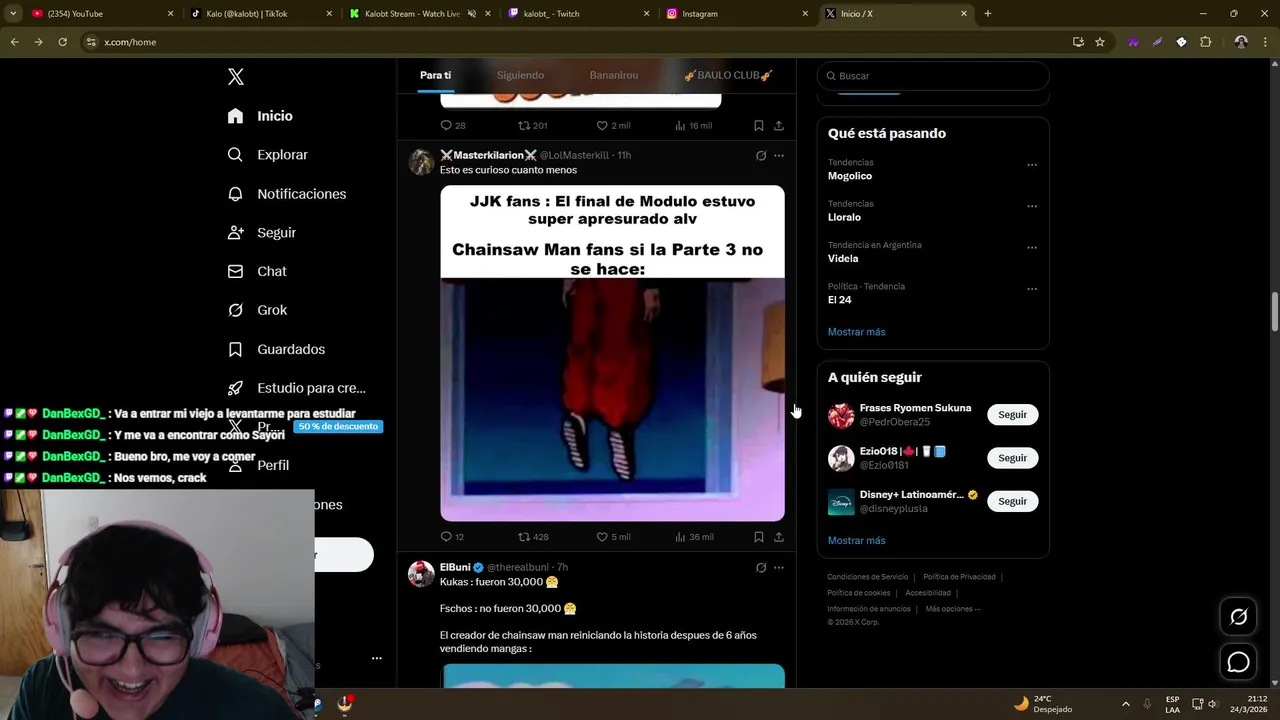
Task: Open the floating Grok button
Action: pyautogui.click(x=1238, y=617)
